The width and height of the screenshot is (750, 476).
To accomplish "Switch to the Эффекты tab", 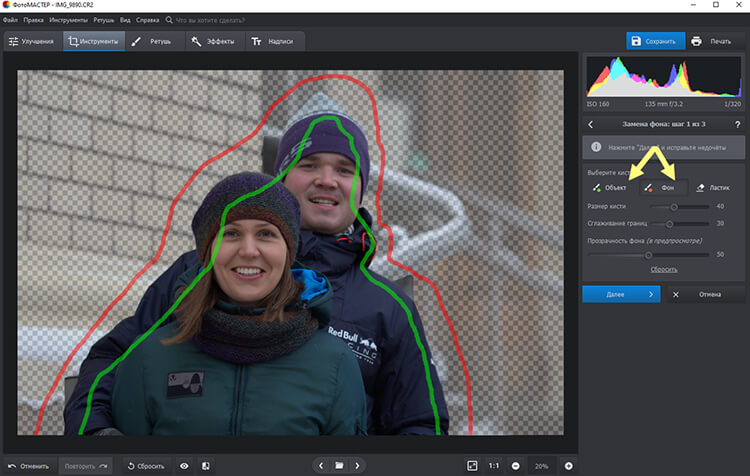I will pyautogui.click(x=214, y=42).
